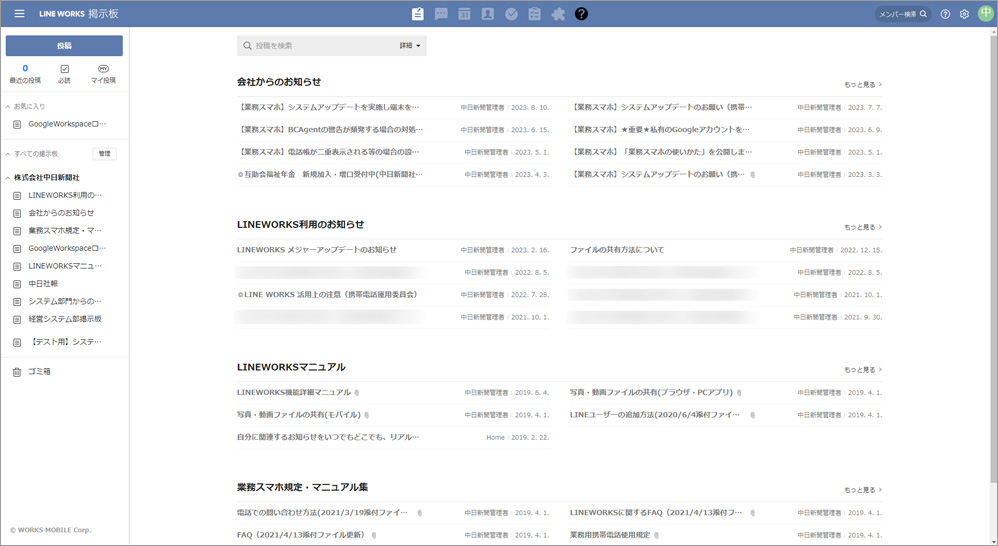This screenshot has width=998, height=546.
Task: Open 中日社報 board in sidebar
Action: 43,284
